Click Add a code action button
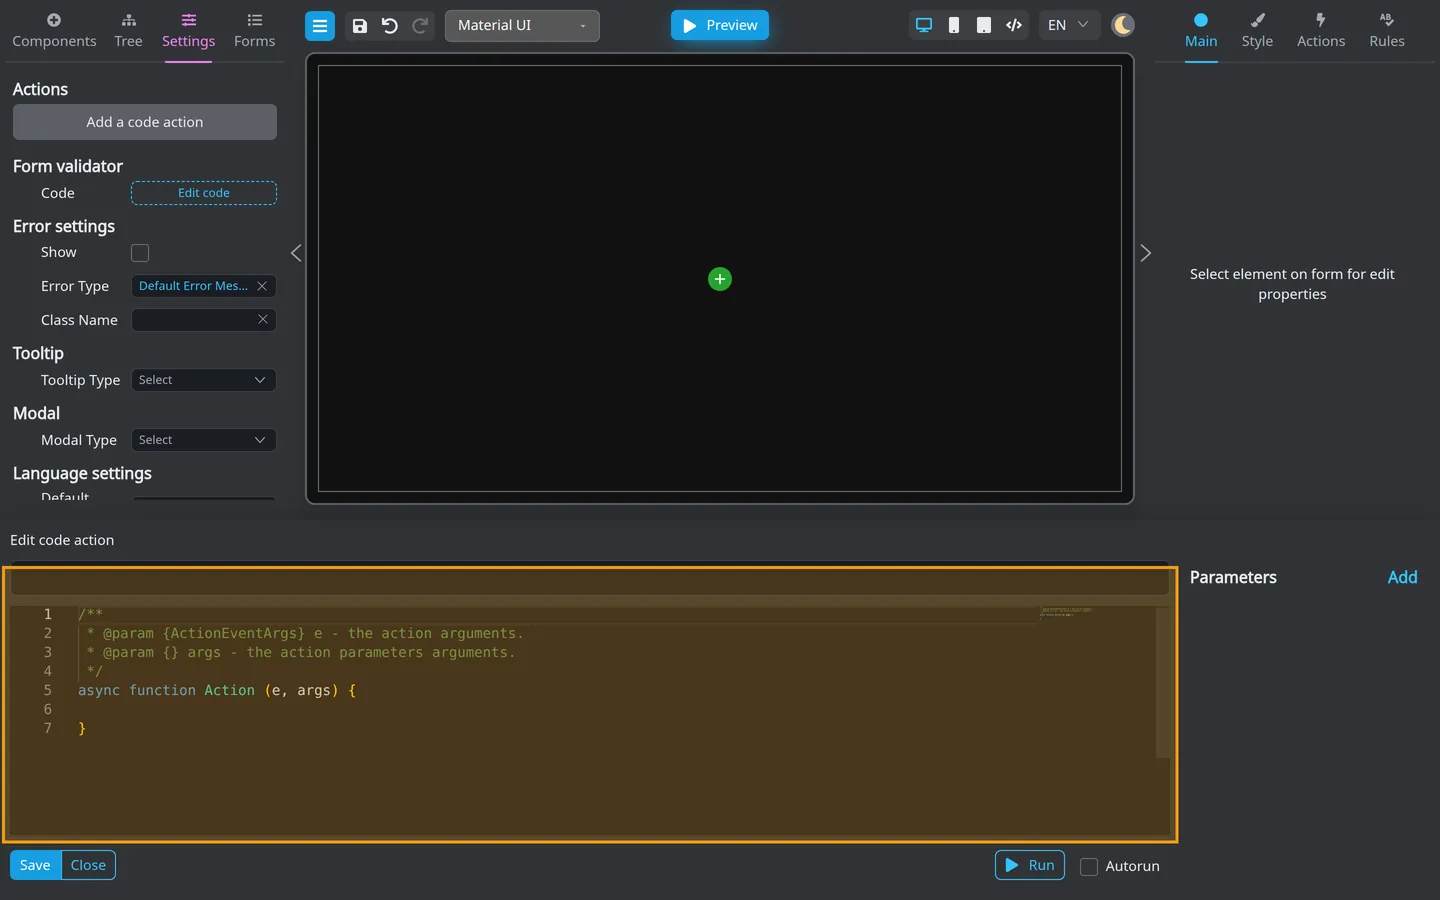The height and width of the screenshot is (900, 1440). (x=145, y=122)
